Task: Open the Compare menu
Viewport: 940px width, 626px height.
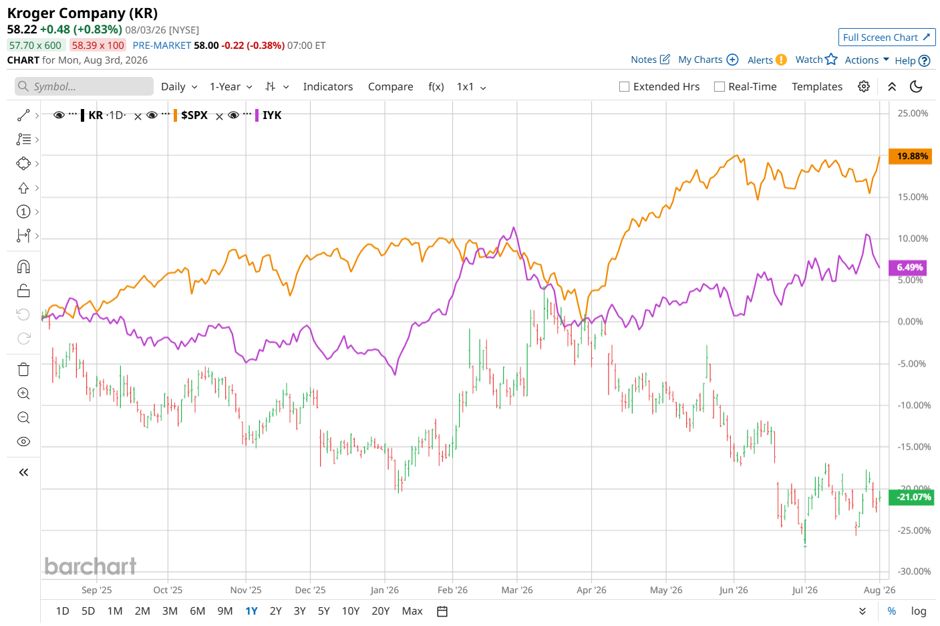Action: (390, 86)
